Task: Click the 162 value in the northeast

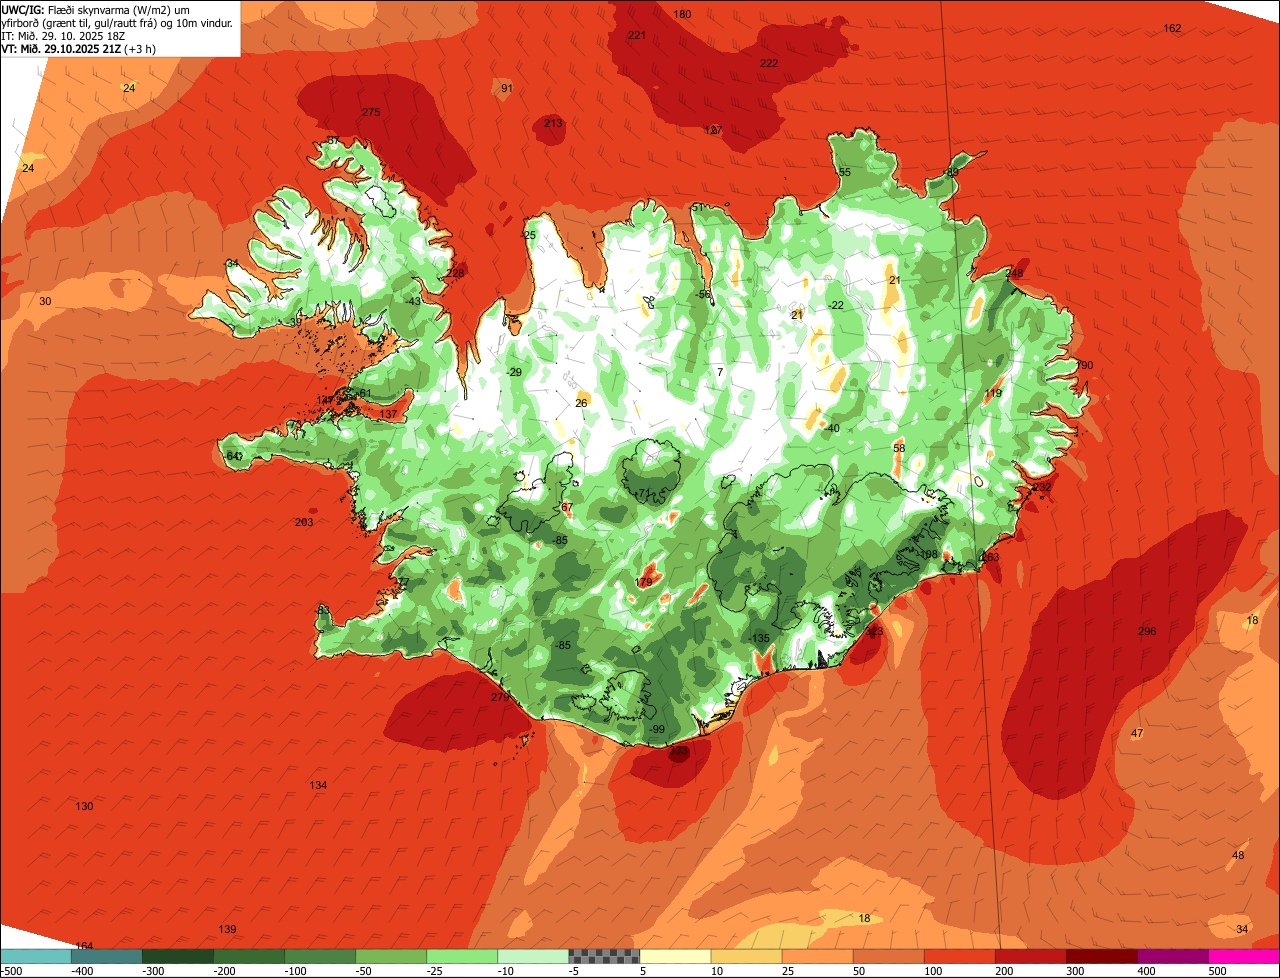Action: click(1172, 28)
